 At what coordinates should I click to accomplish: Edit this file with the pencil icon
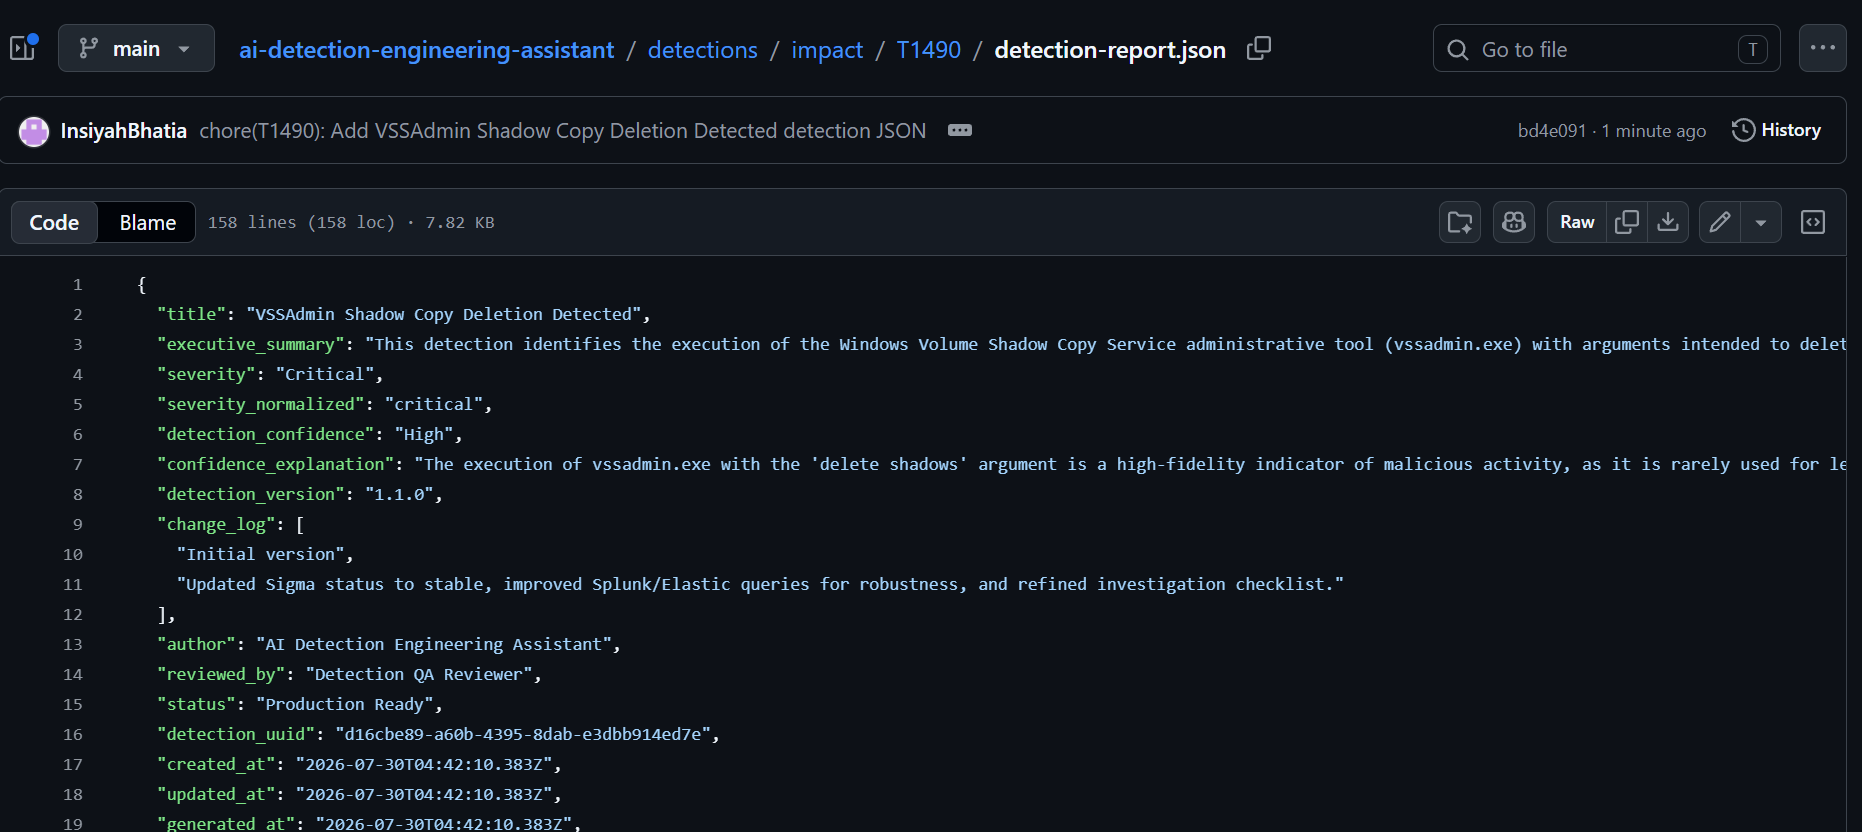[x=1720, y=222]
